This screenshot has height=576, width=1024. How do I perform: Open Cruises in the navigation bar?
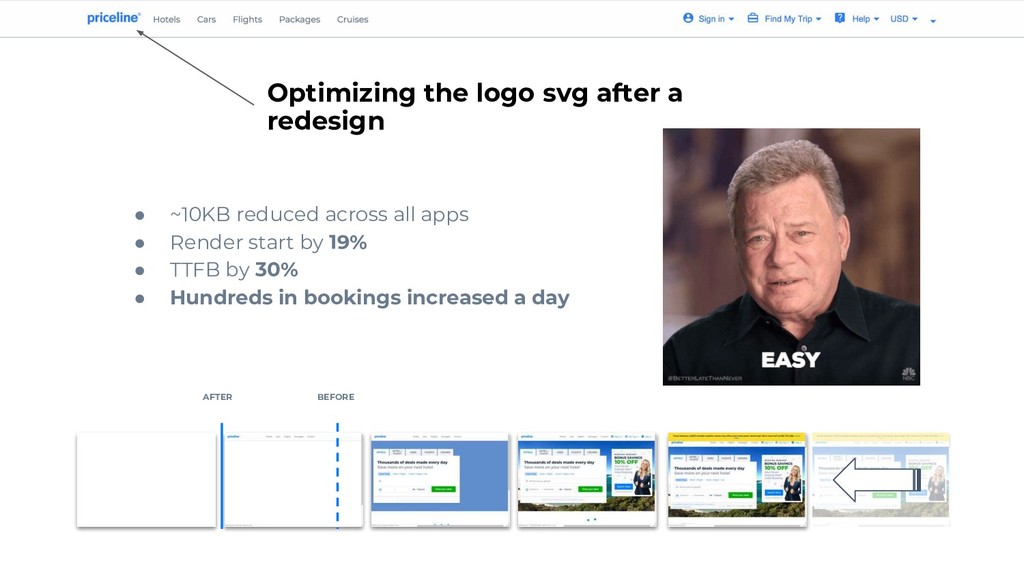coord(353,20)
